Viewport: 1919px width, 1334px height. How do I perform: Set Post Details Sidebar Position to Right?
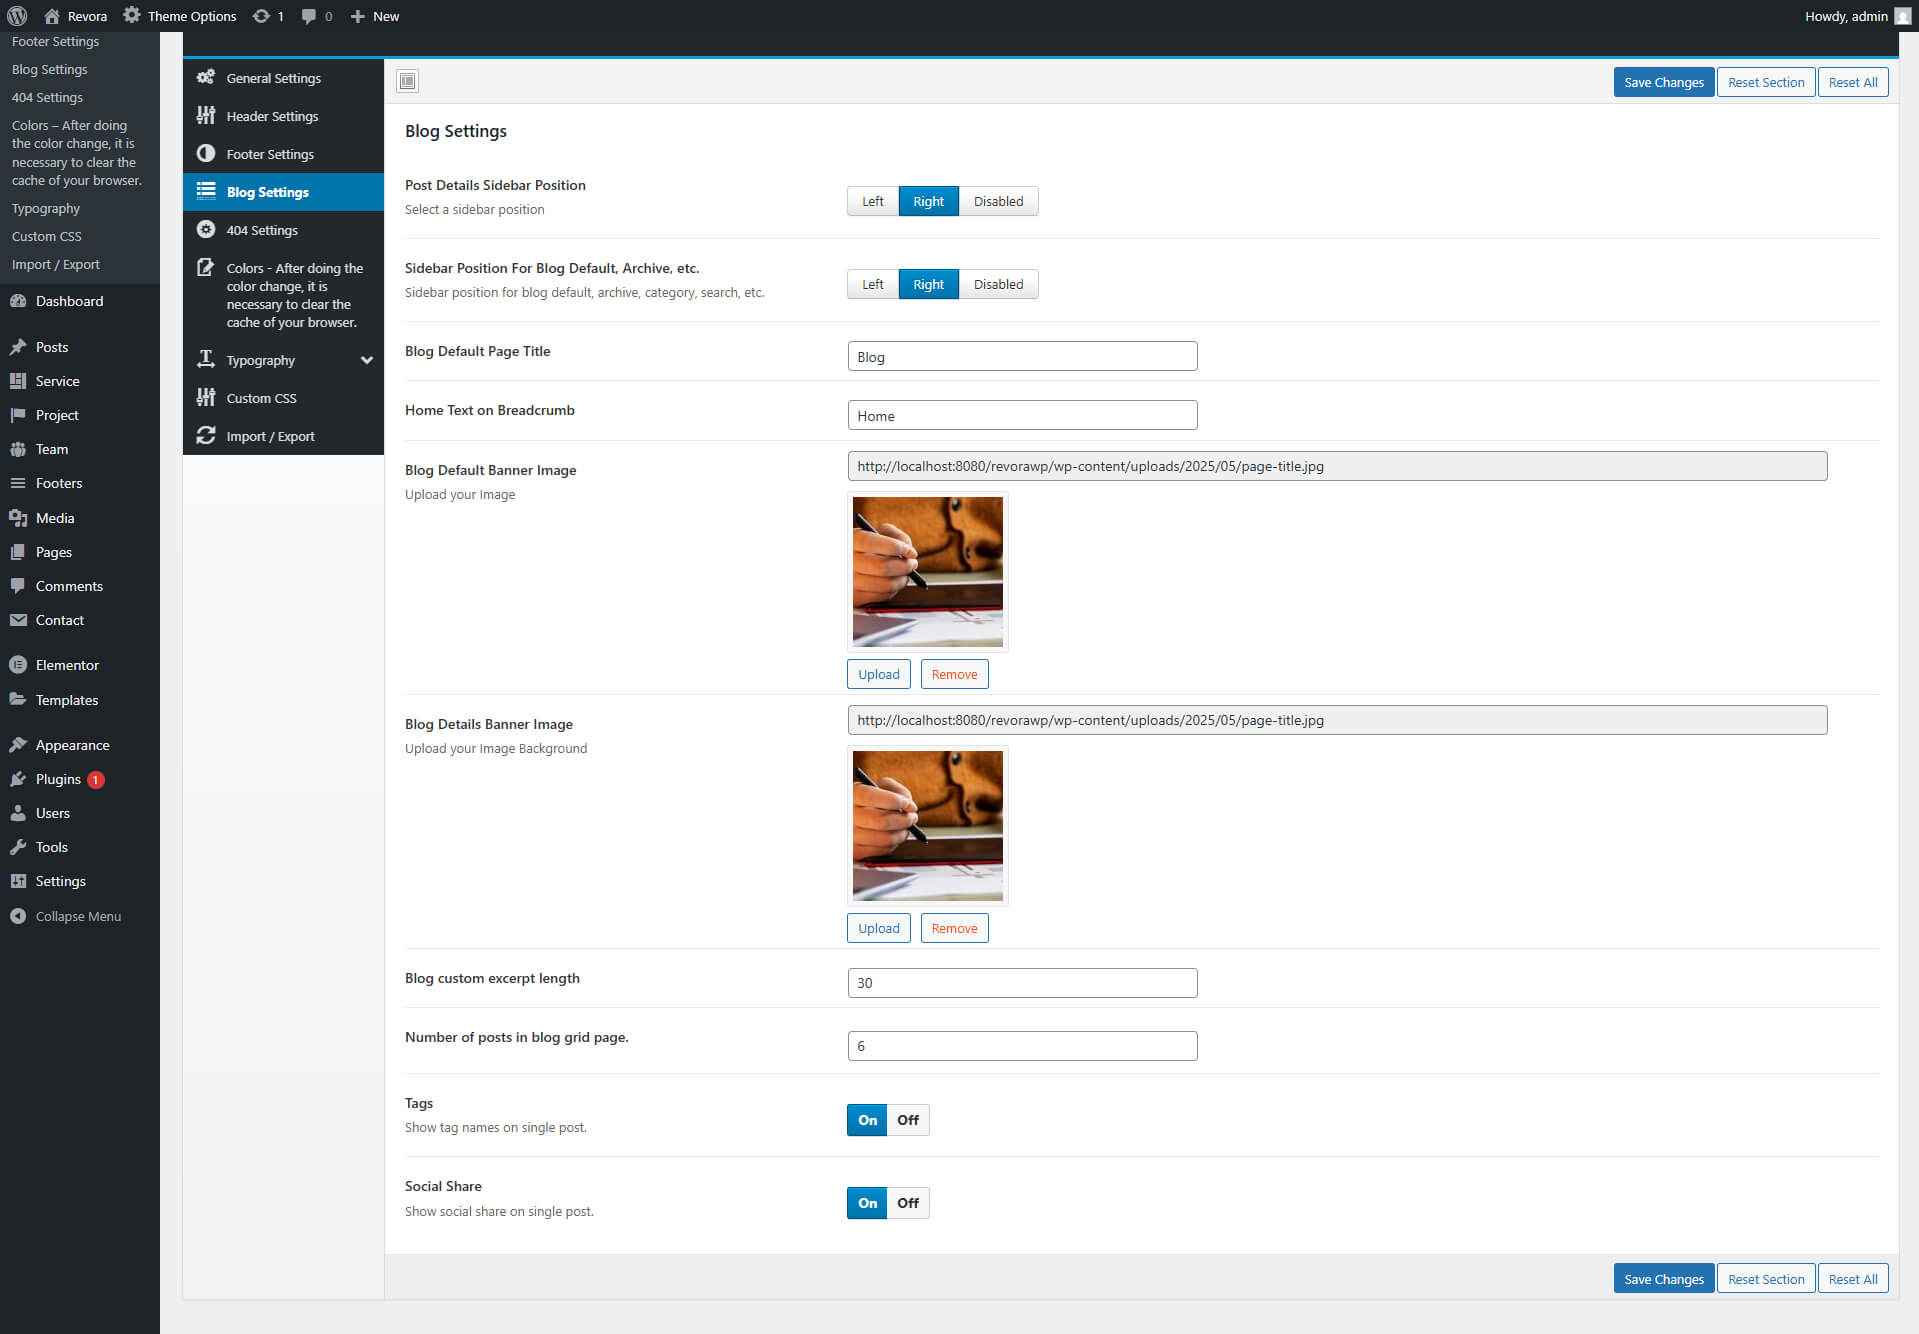coord(929,201)
